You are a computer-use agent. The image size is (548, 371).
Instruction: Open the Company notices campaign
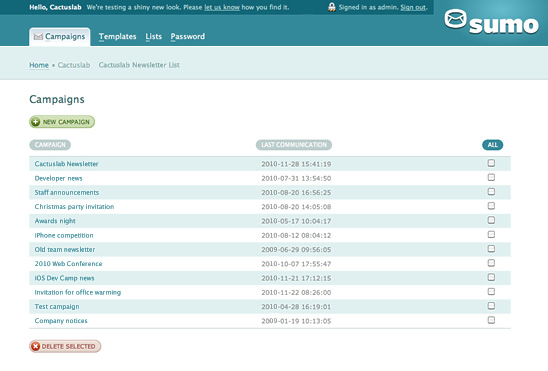coord(61,321)
